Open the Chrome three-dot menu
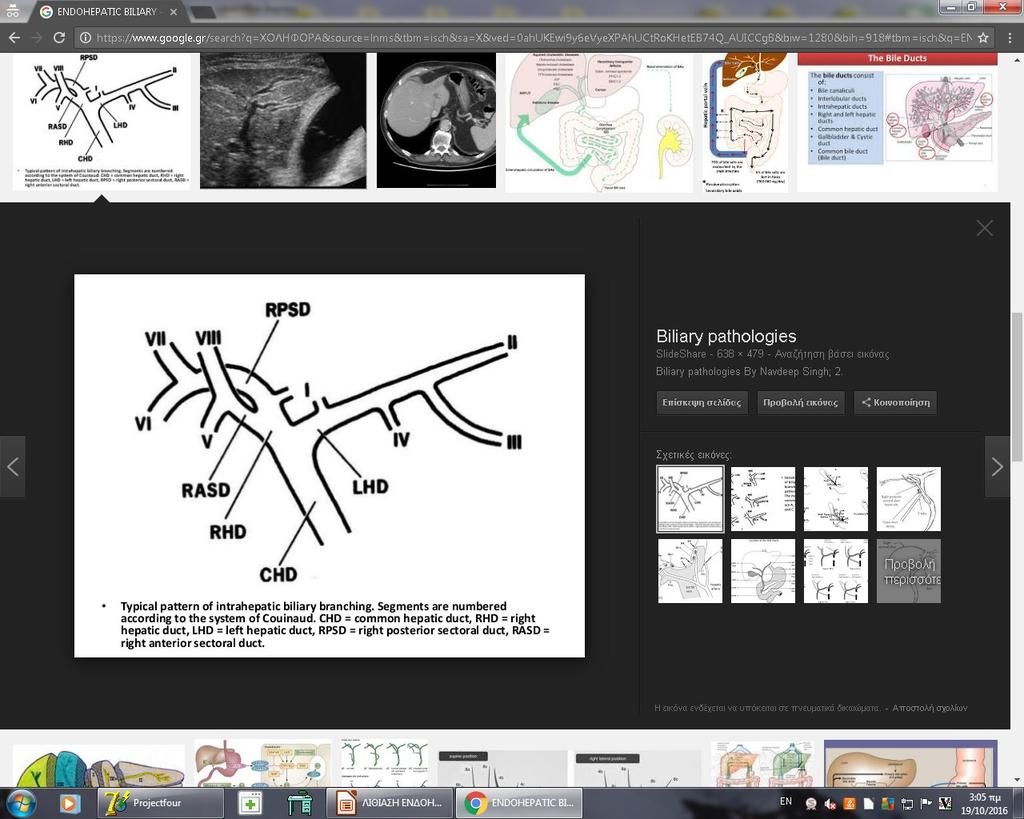Image resolution: width=1024 pixels, height=819 pixels. point(1009,38)
